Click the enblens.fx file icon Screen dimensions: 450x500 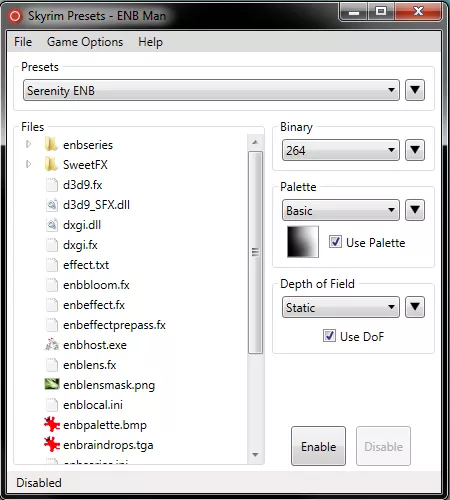click(52, 365)
